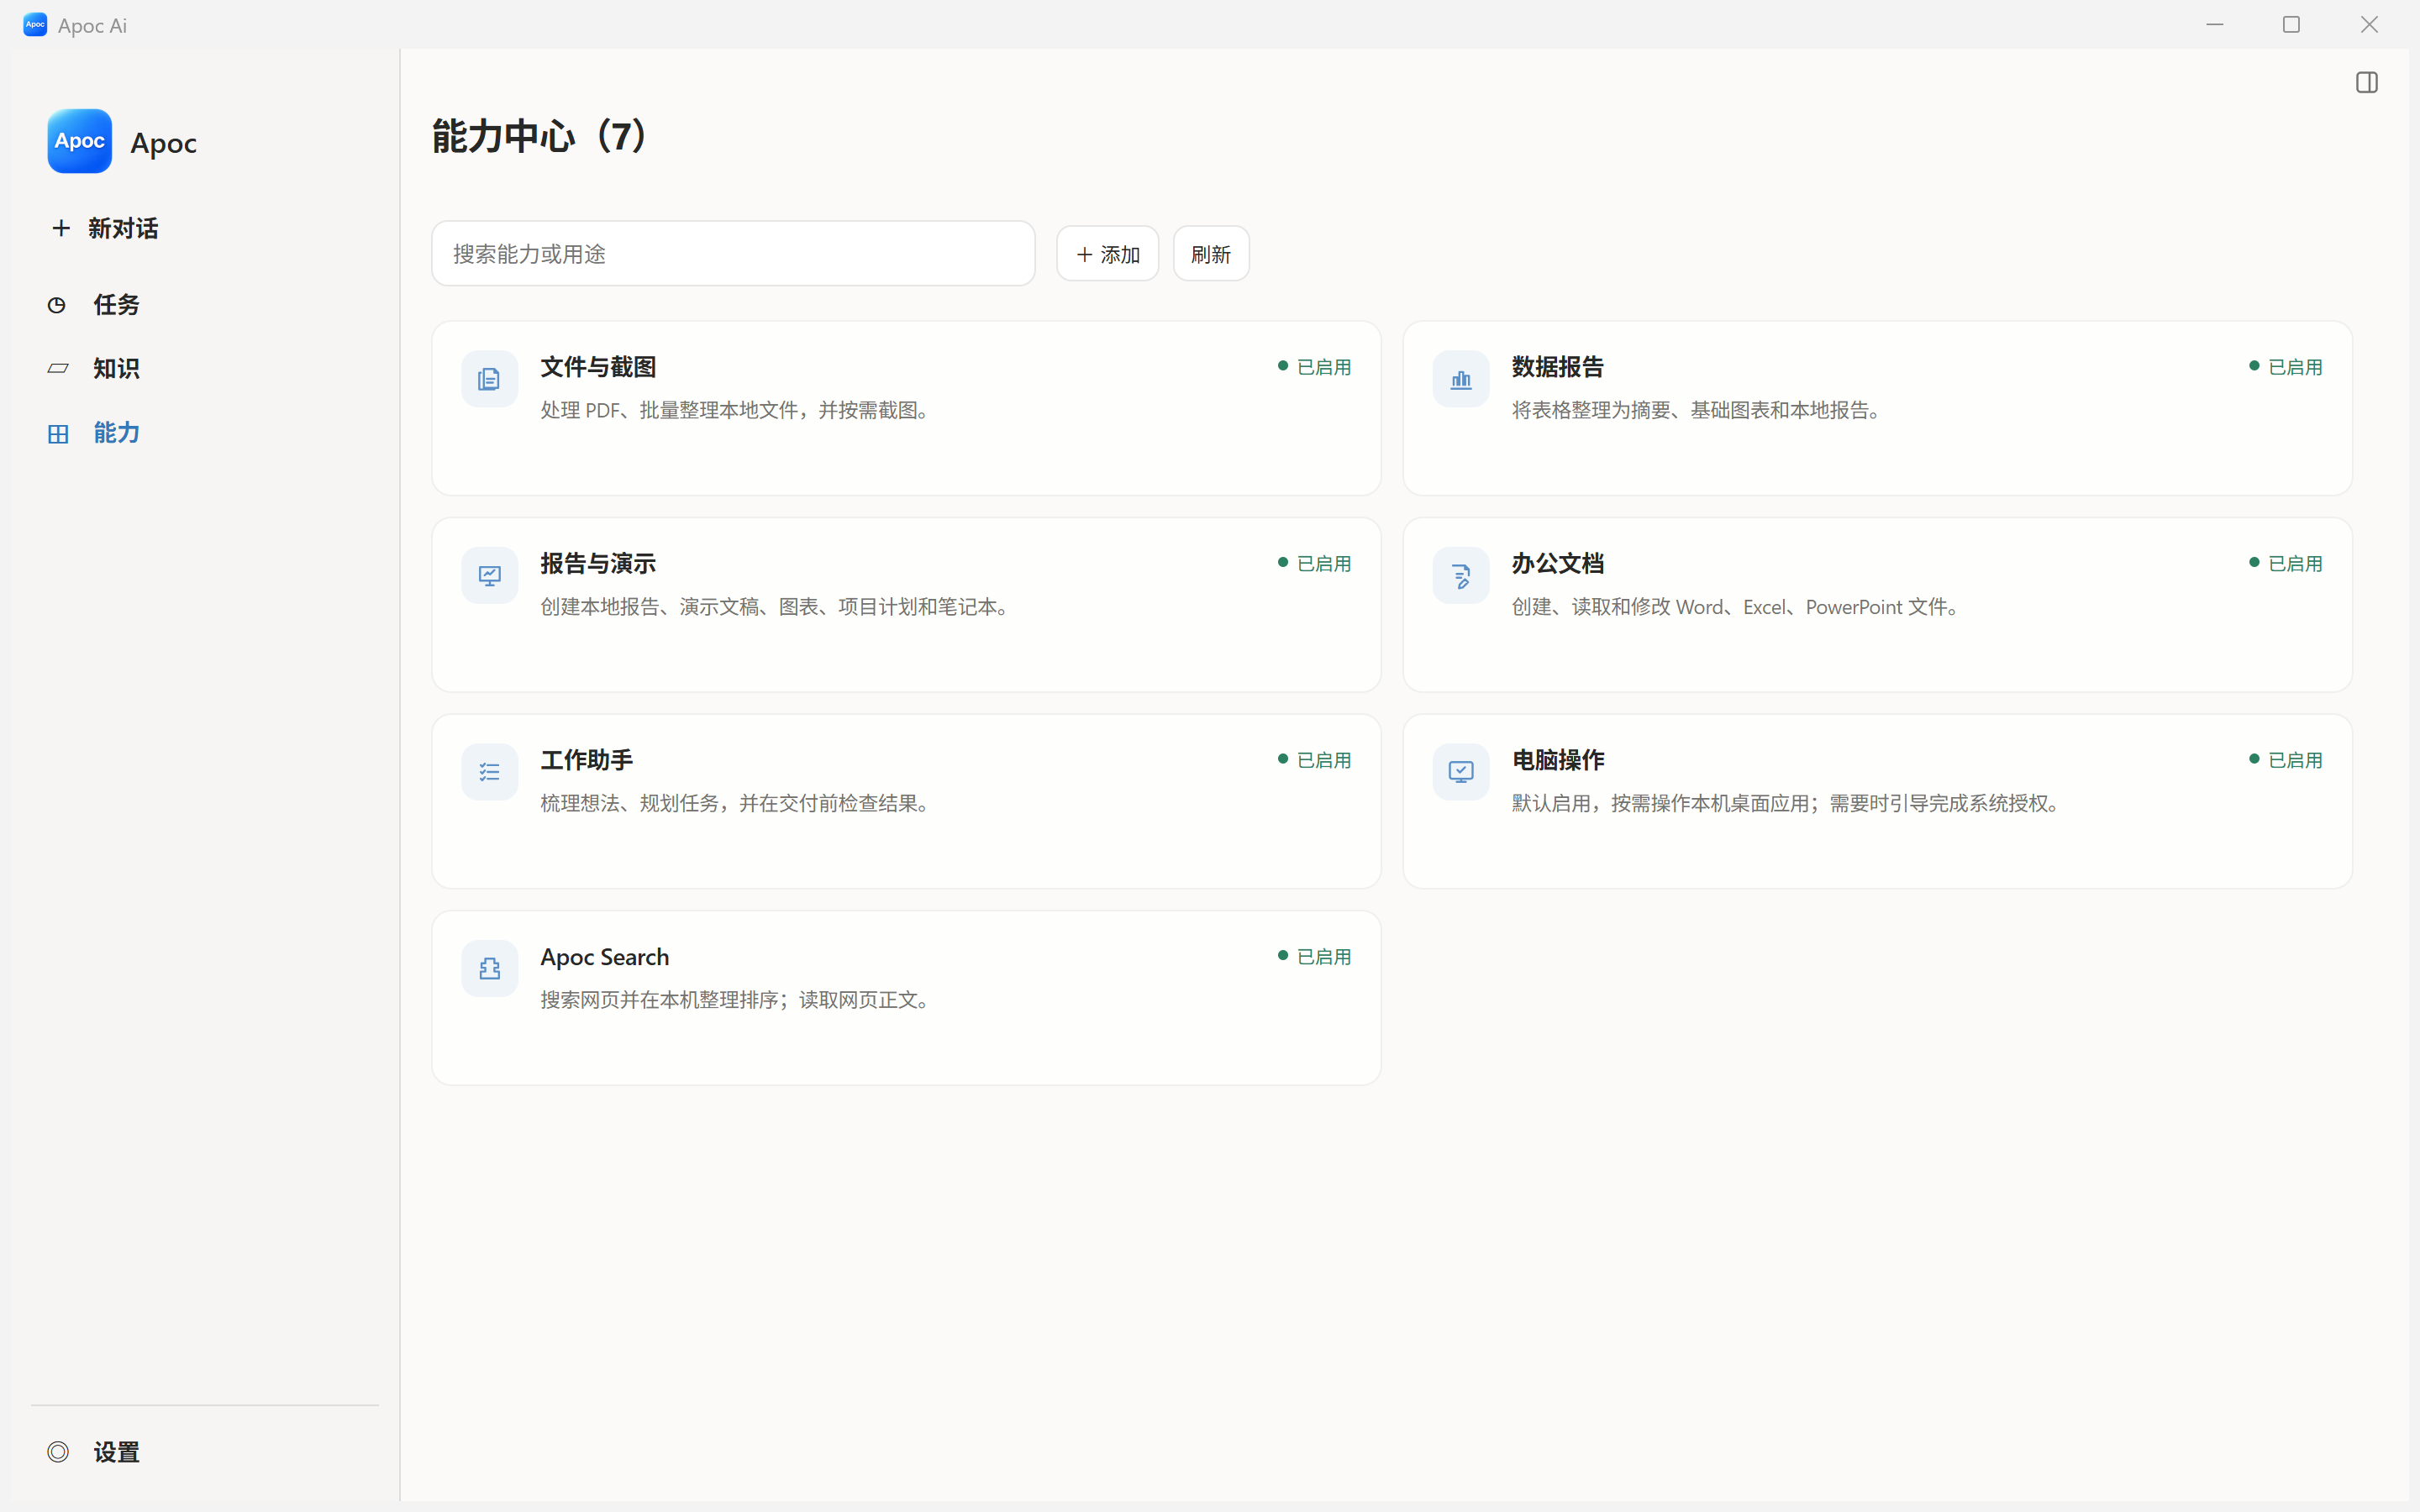Click the 刷新 button

pos(1210,254)
